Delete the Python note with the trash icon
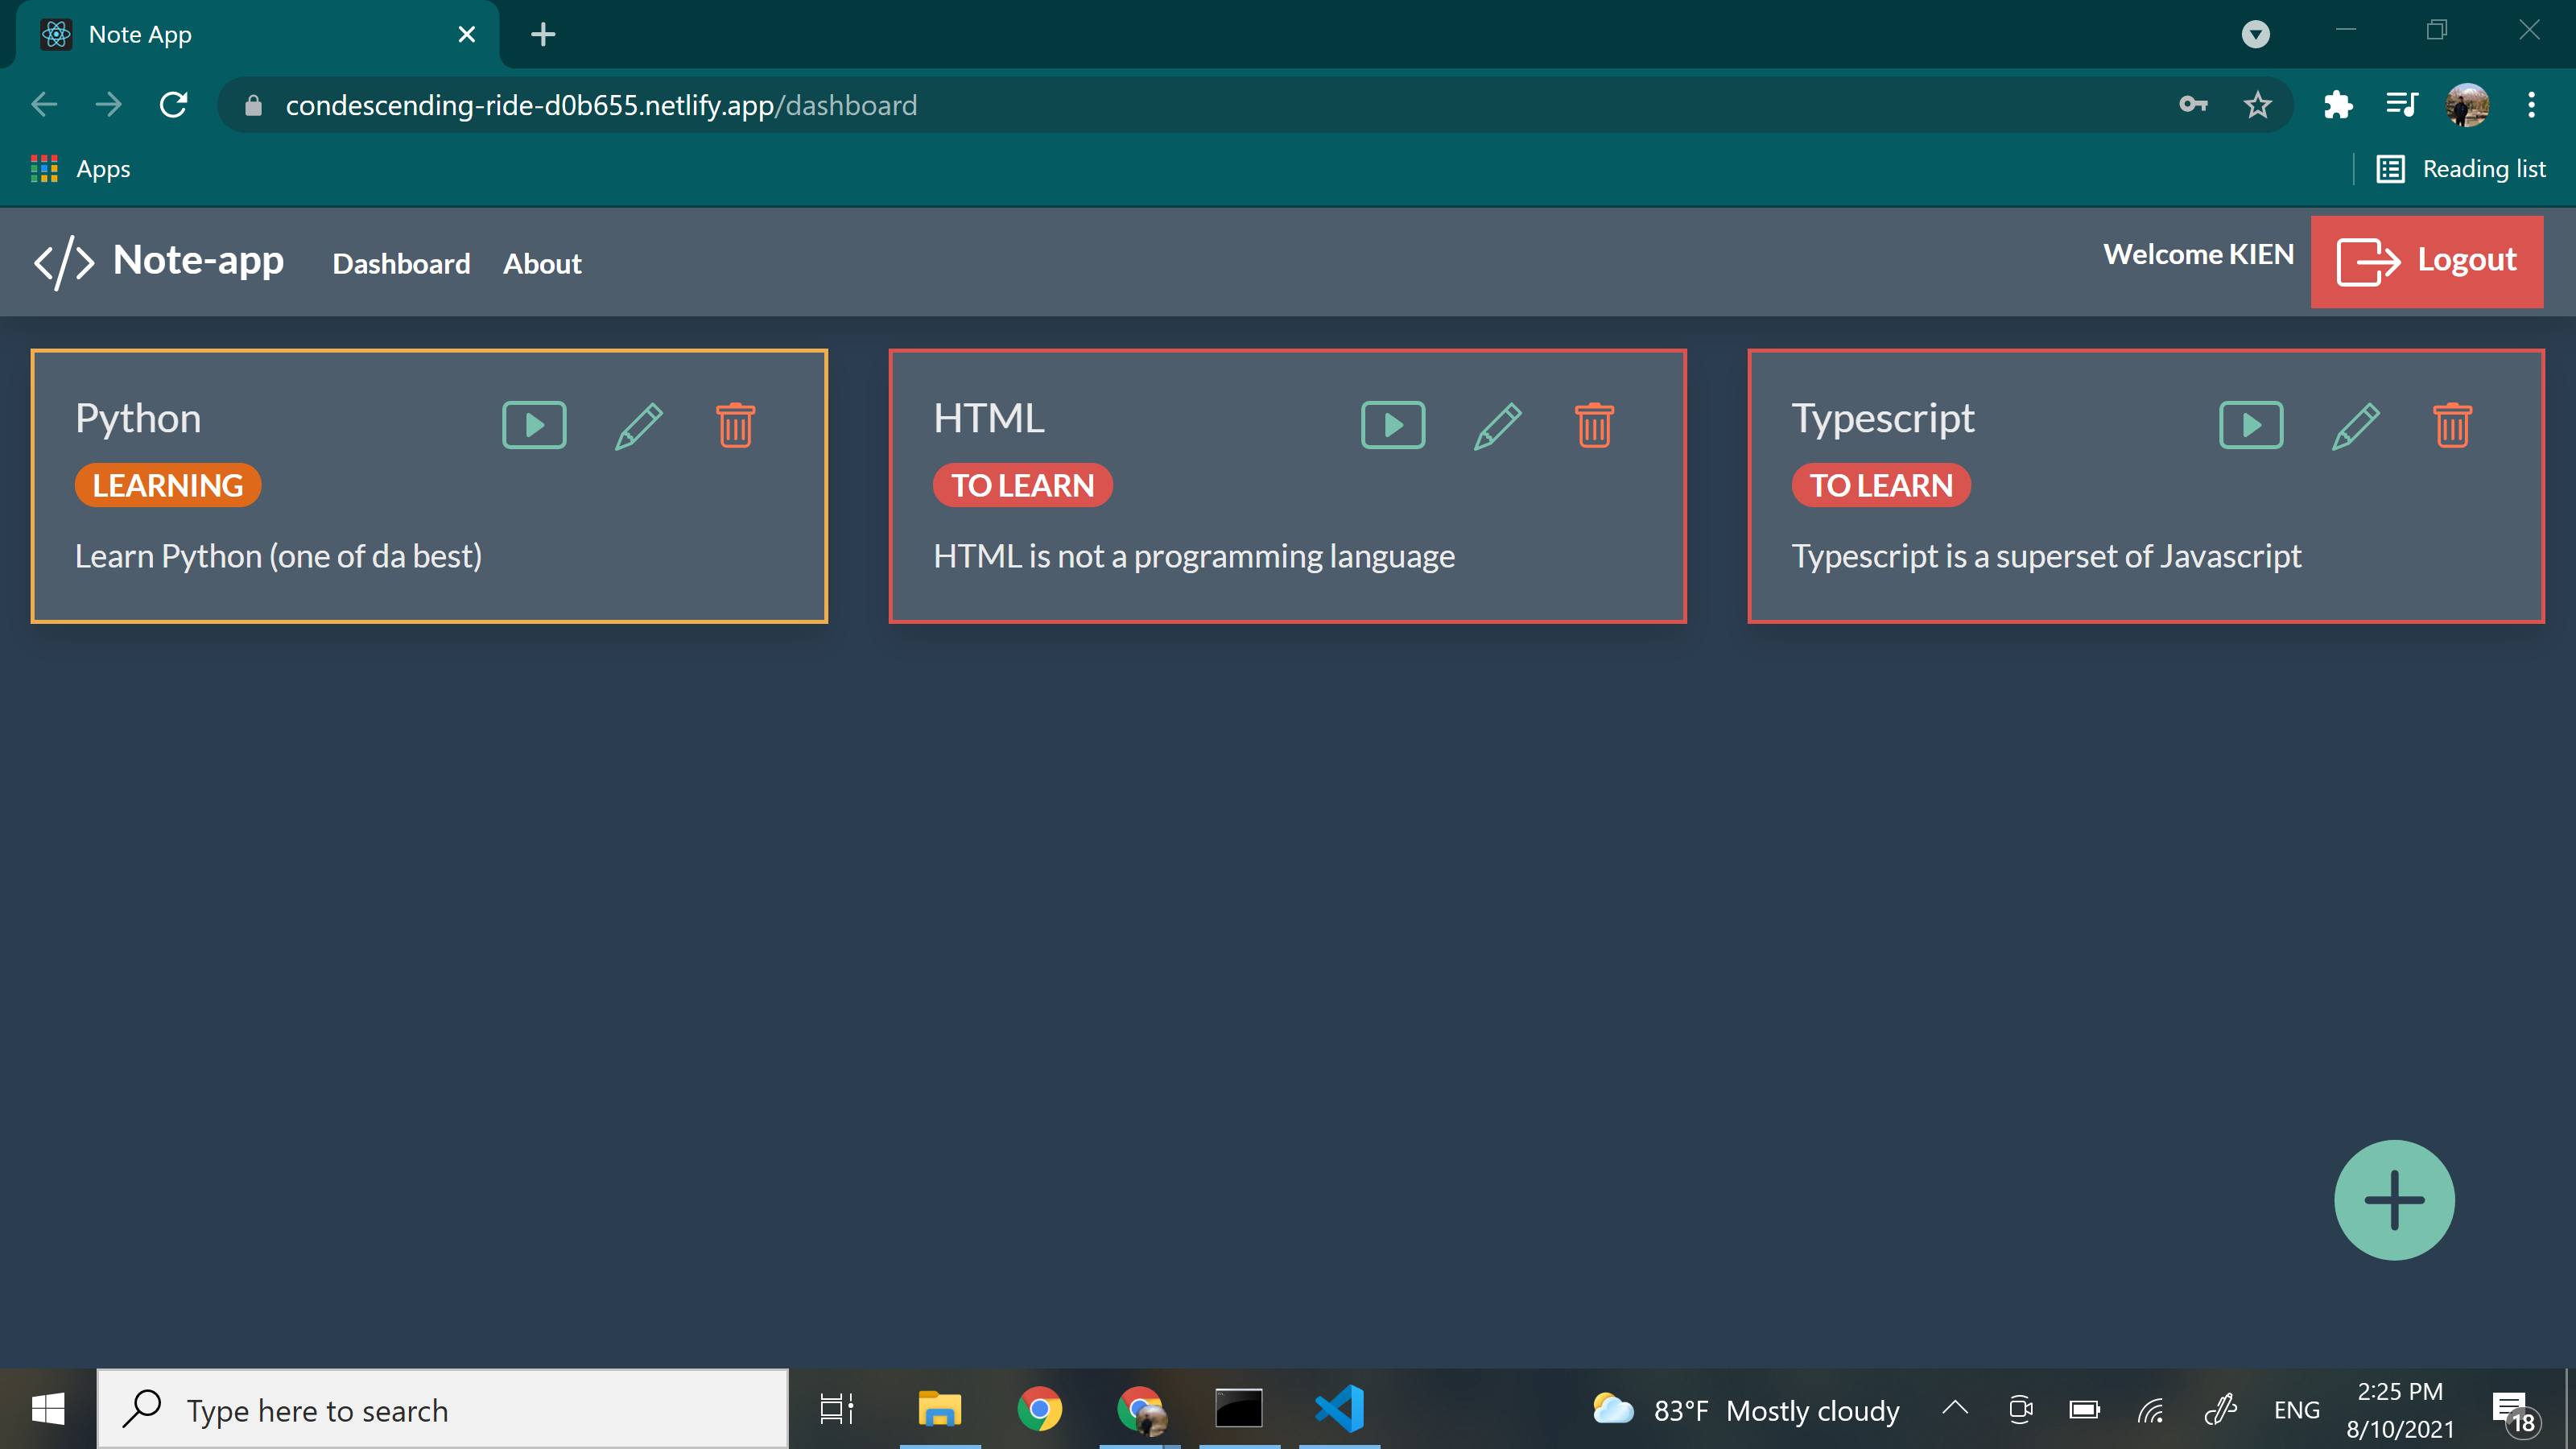 (x=735, y=425)
